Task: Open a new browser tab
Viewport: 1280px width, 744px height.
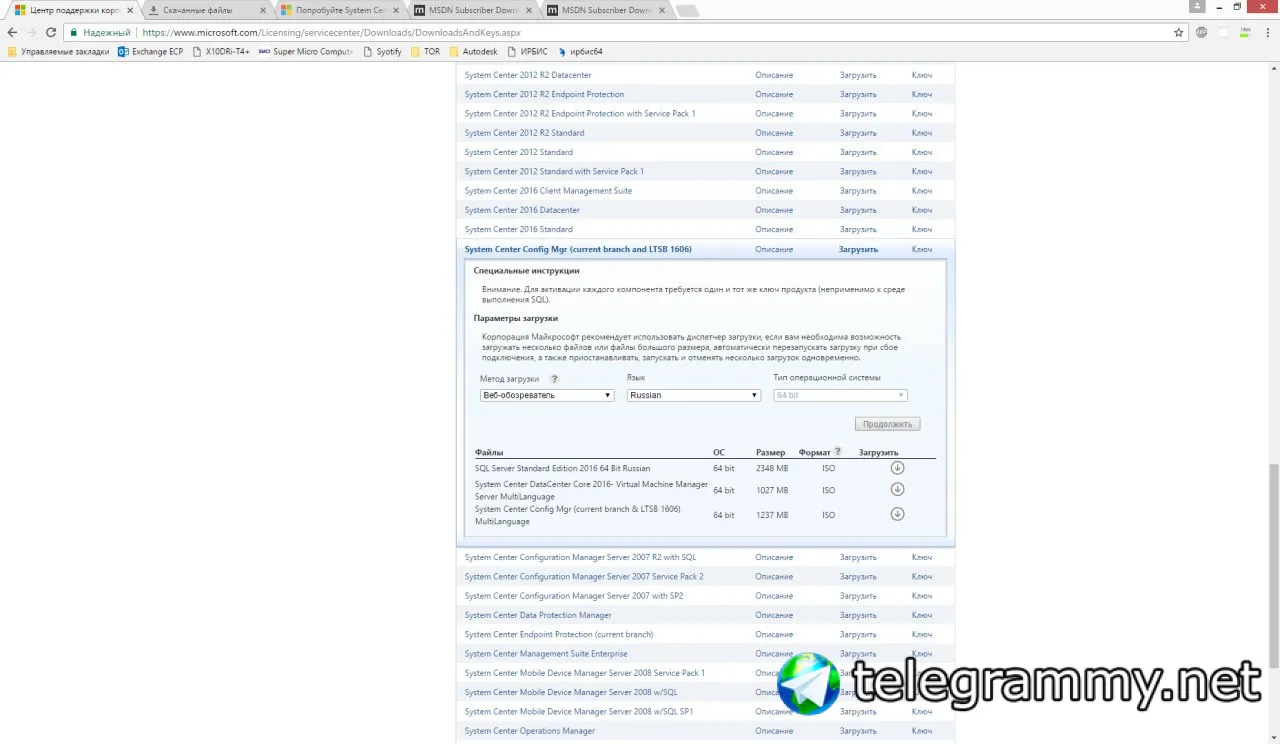Action: tap(688, 11)
